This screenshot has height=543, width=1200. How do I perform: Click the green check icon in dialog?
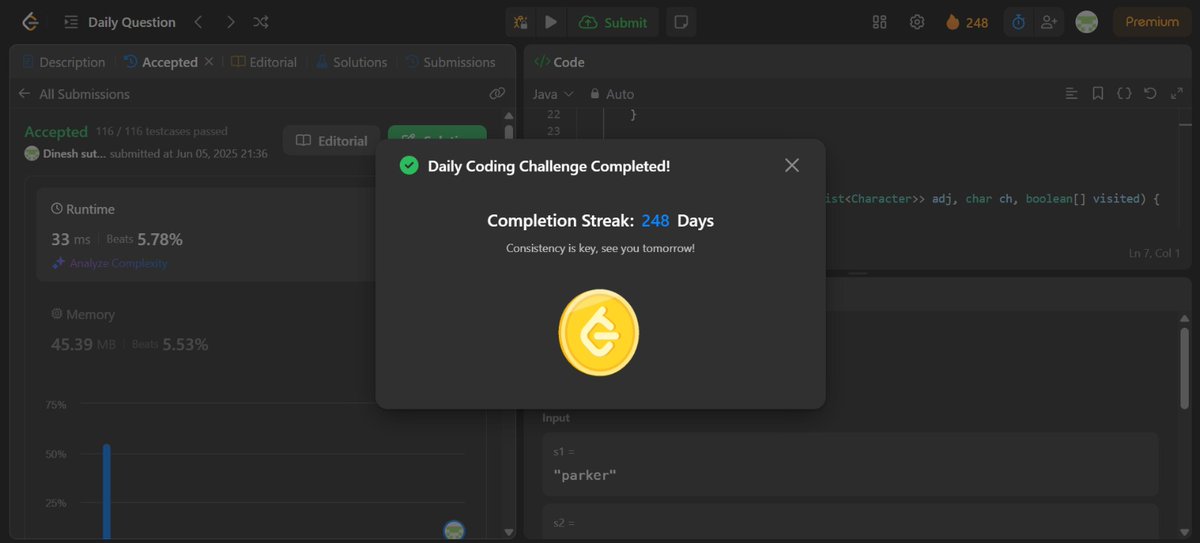point(408,165)
